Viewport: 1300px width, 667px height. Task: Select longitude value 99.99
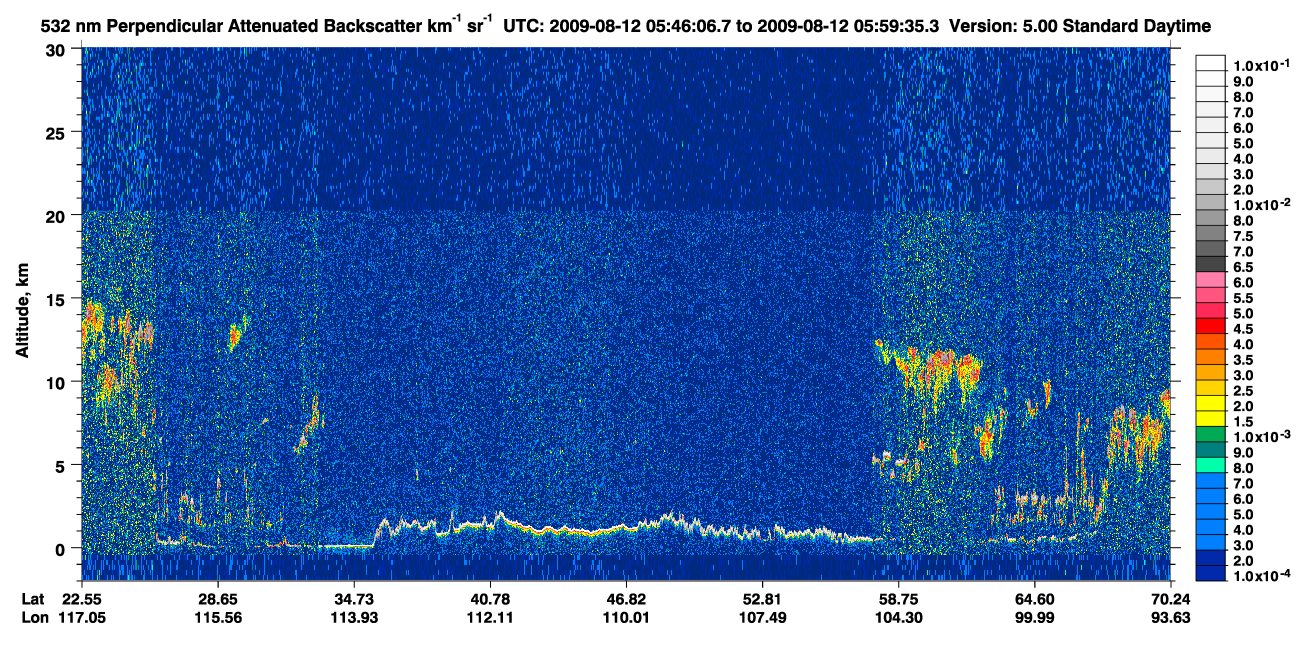1034,617
